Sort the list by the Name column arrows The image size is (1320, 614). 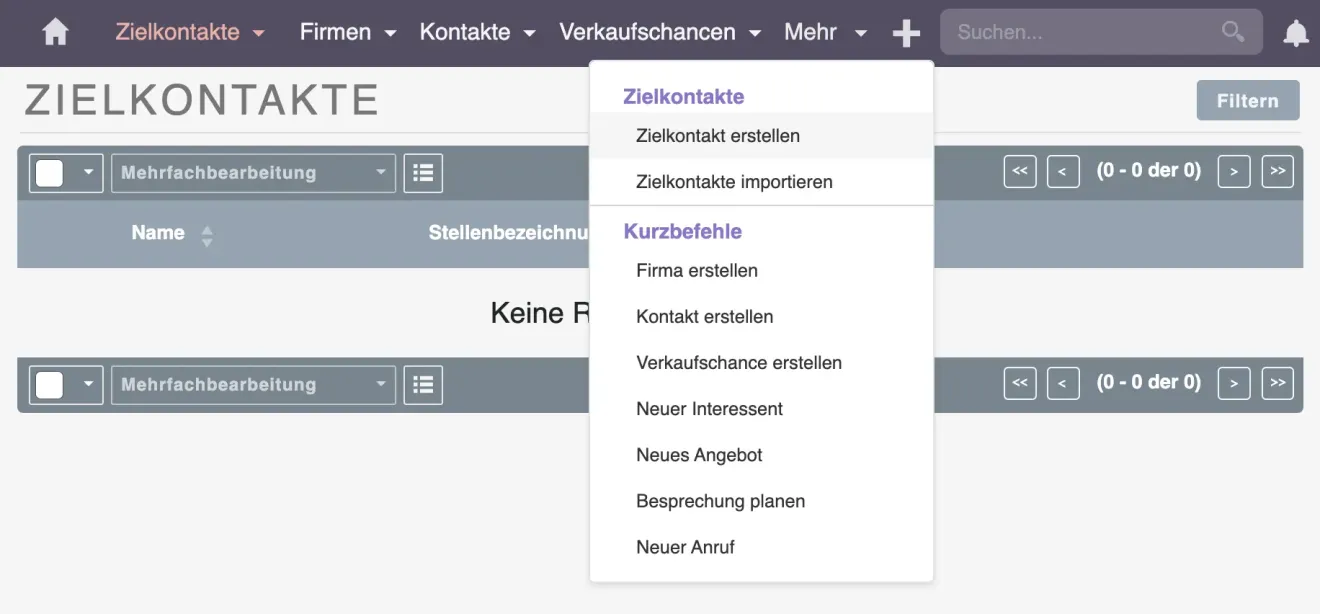coord(206,234)
